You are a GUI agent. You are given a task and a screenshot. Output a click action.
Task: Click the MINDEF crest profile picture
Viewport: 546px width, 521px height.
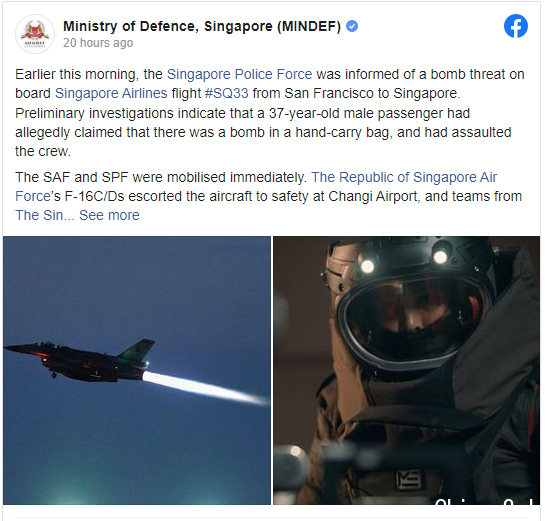point(35,34)
